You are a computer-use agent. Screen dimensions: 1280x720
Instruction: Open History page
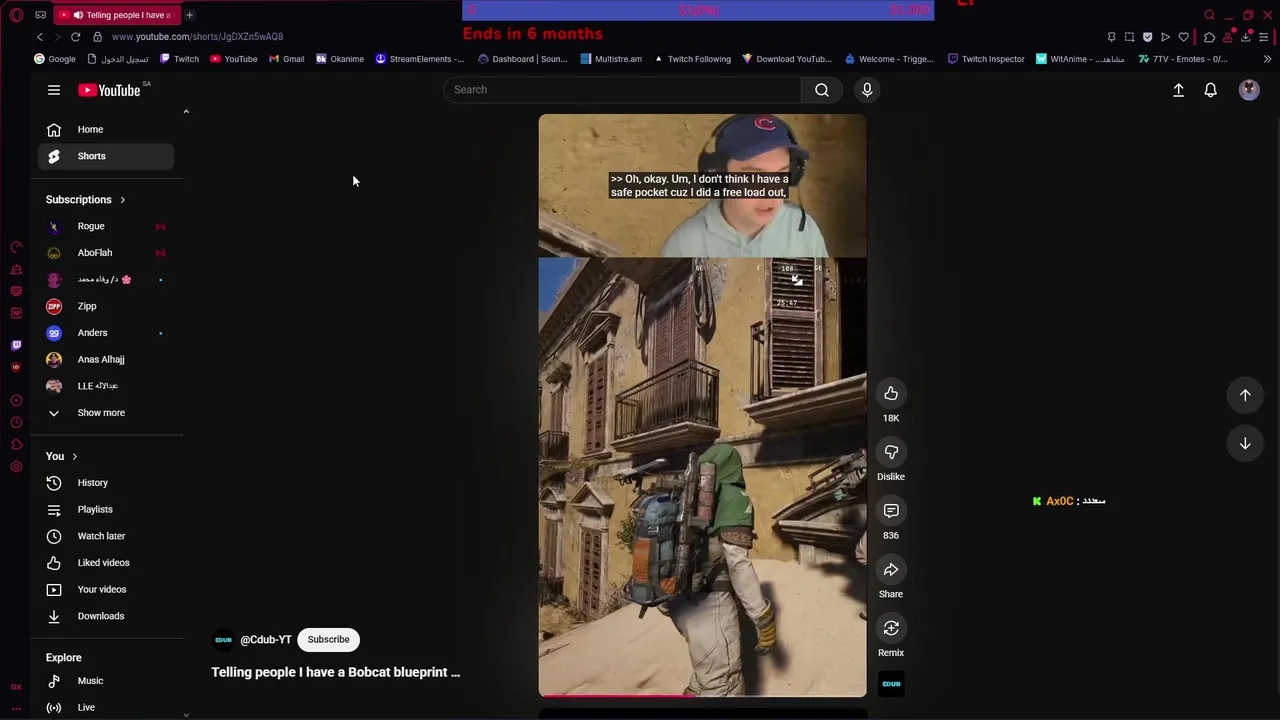pyautogui.click(x=106, y=483)
